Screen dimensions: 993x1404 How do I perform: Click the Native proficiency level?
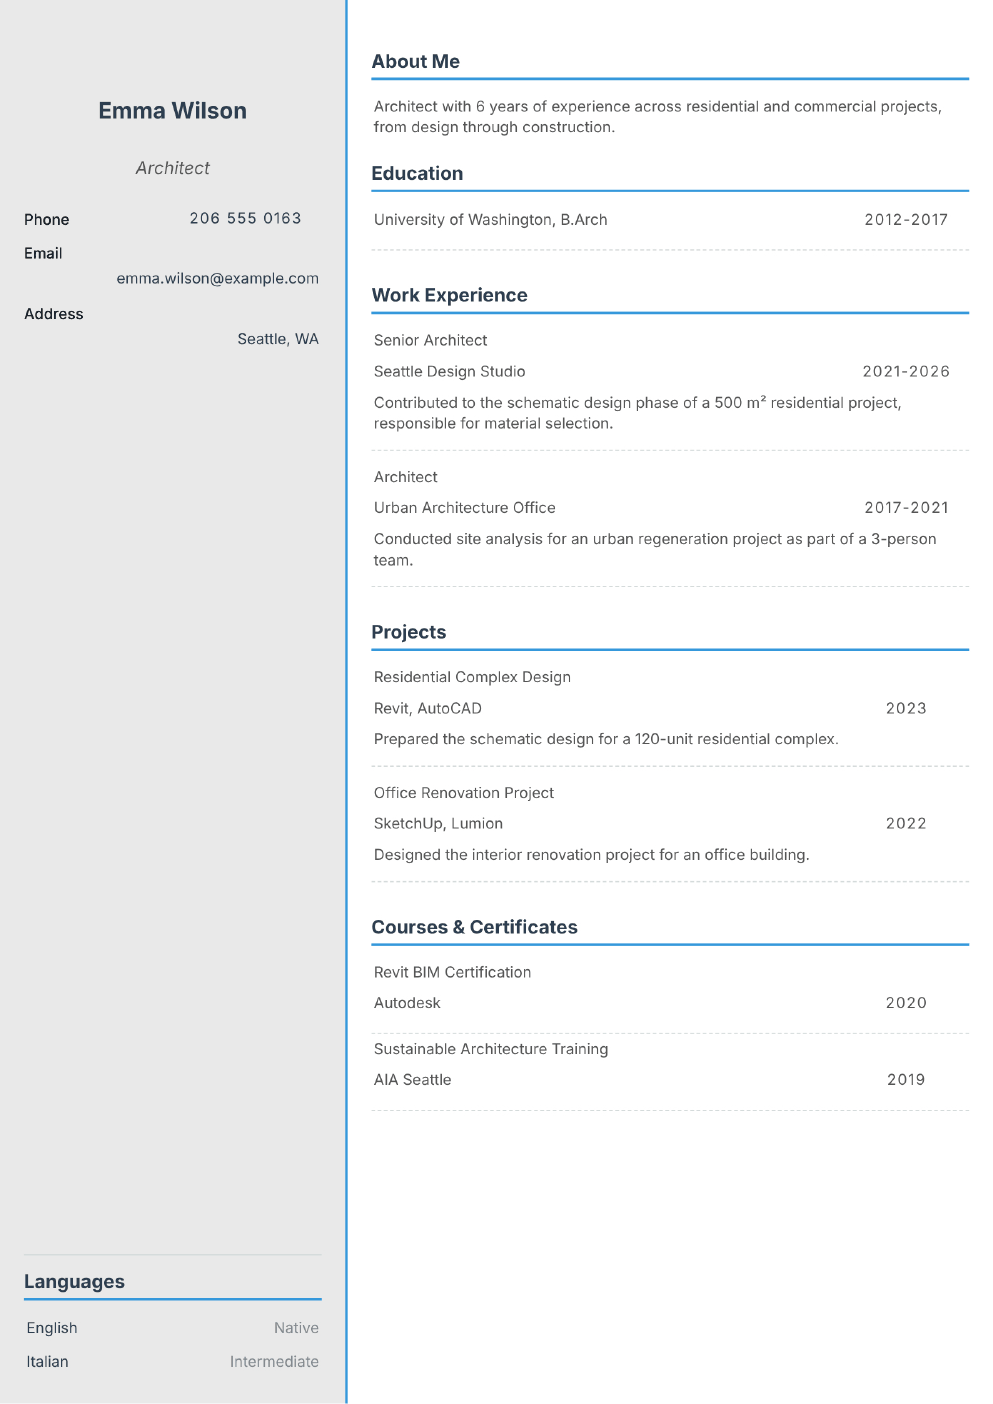click(x=297, y=1329)
